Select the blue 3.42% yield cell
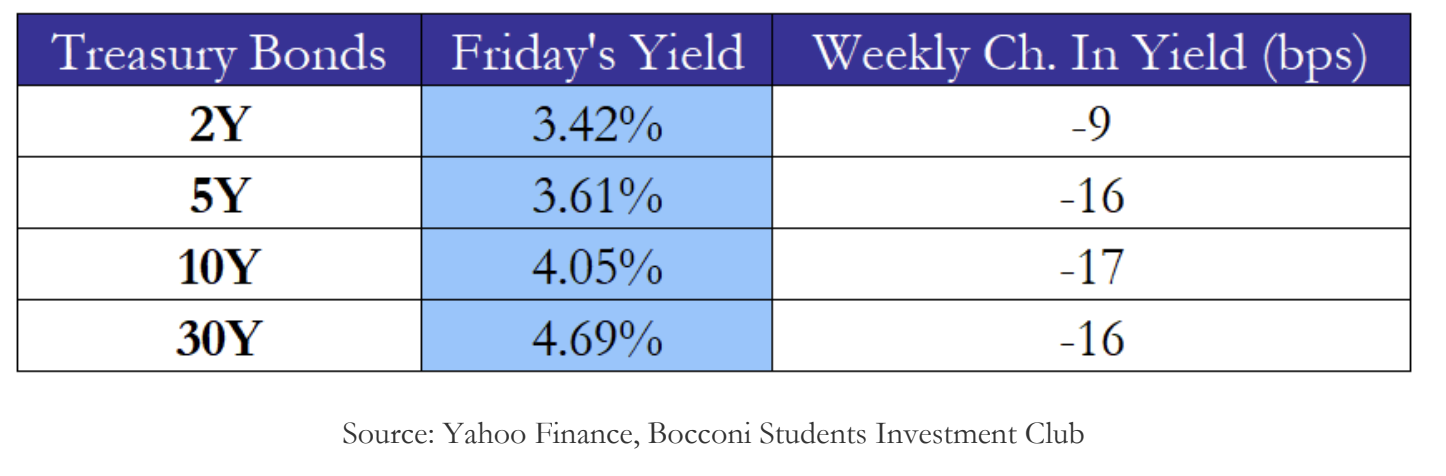This screenshot has width=1446, height=476. pos(597,126)
